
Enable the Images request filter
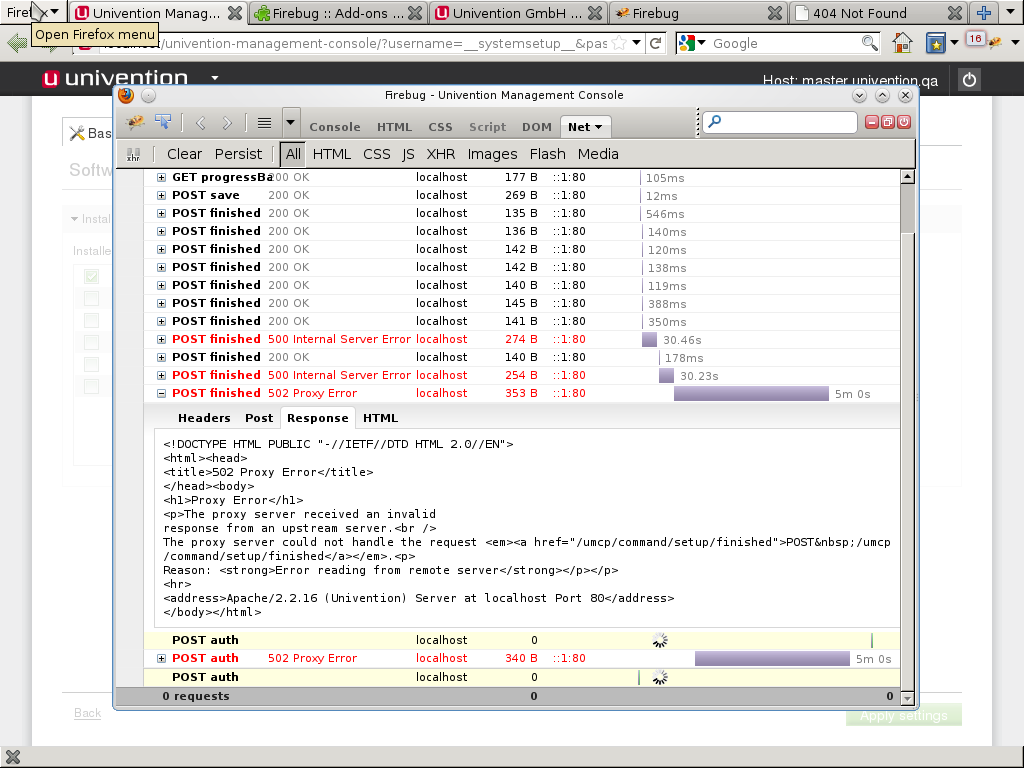492,154
